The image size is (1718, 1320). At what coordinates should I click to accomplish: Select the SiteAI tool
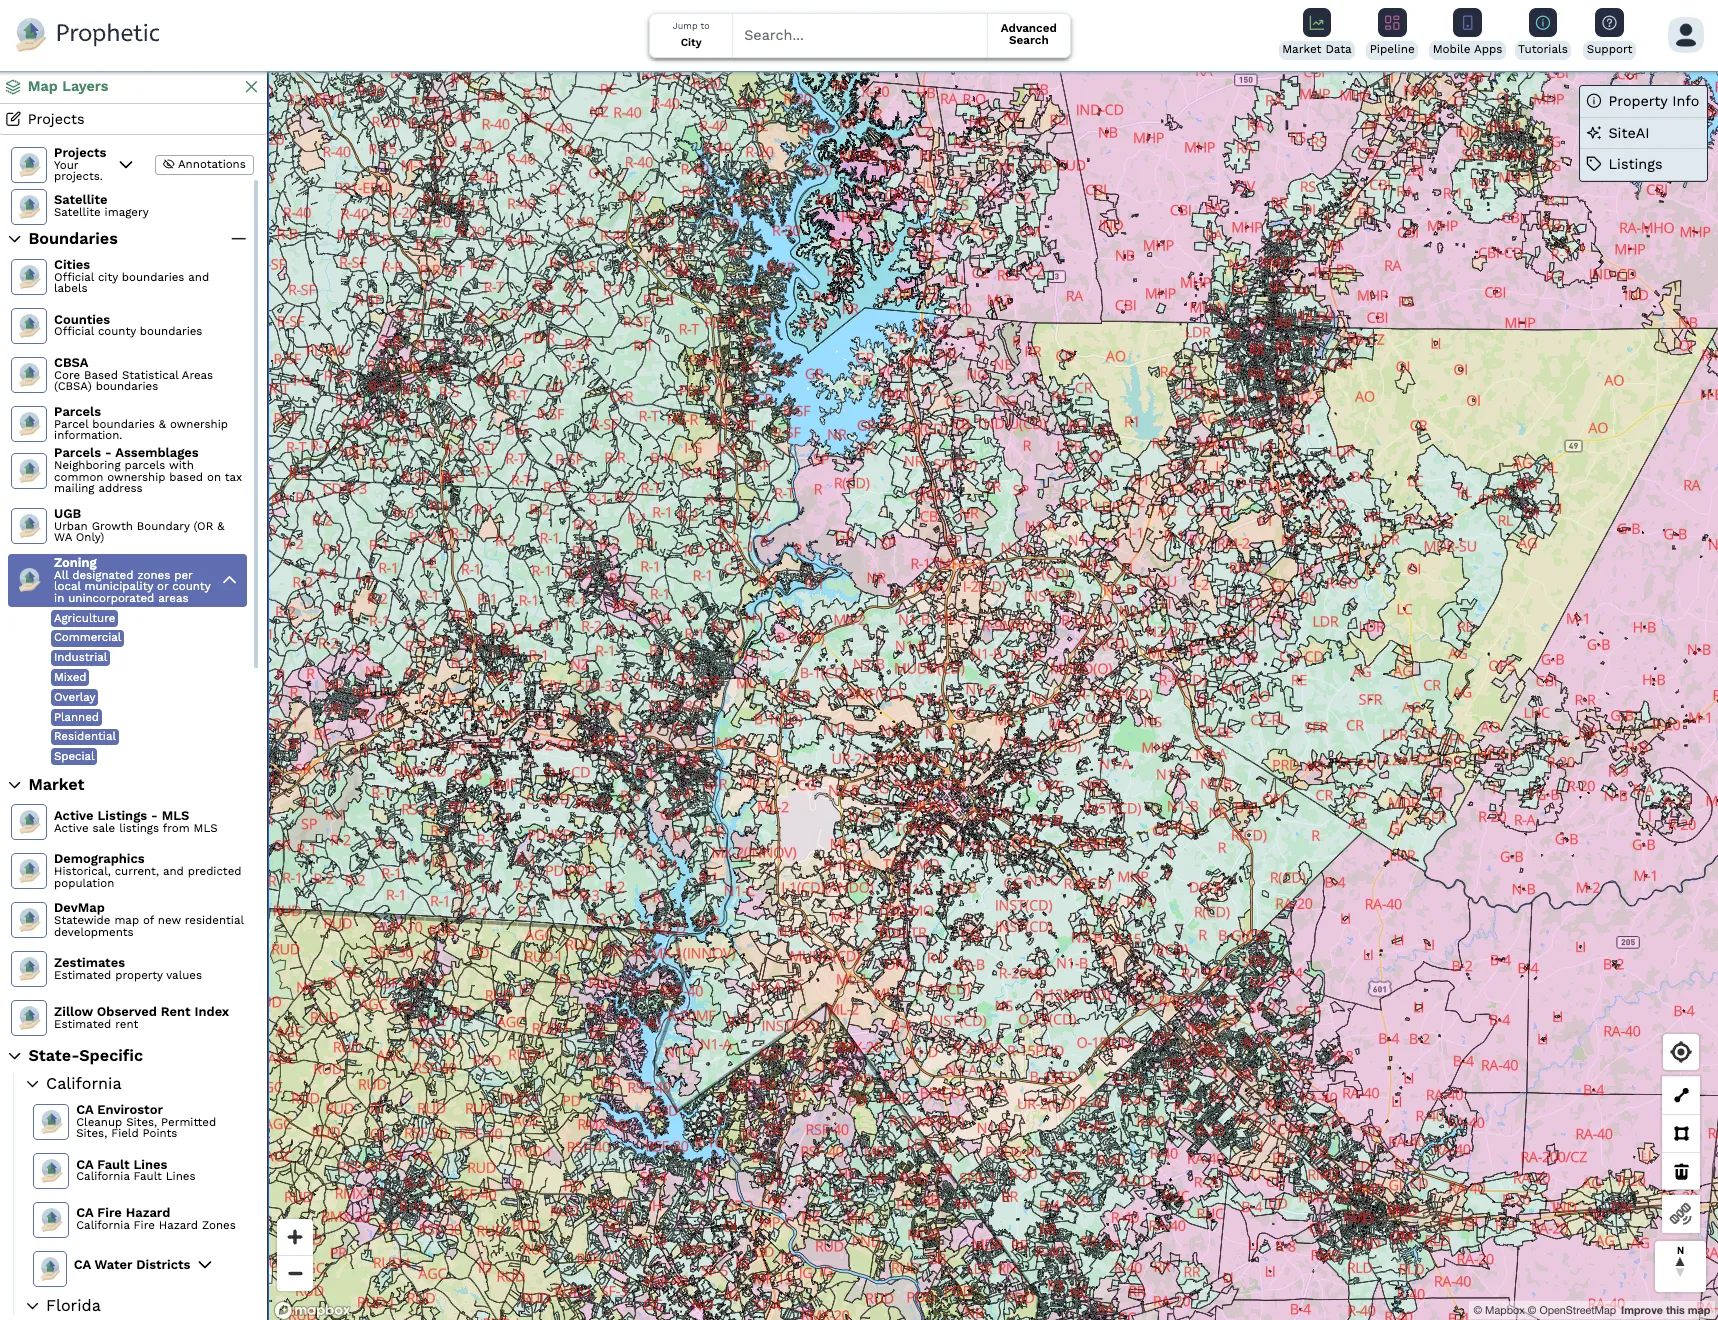(x=1625, y=132)
